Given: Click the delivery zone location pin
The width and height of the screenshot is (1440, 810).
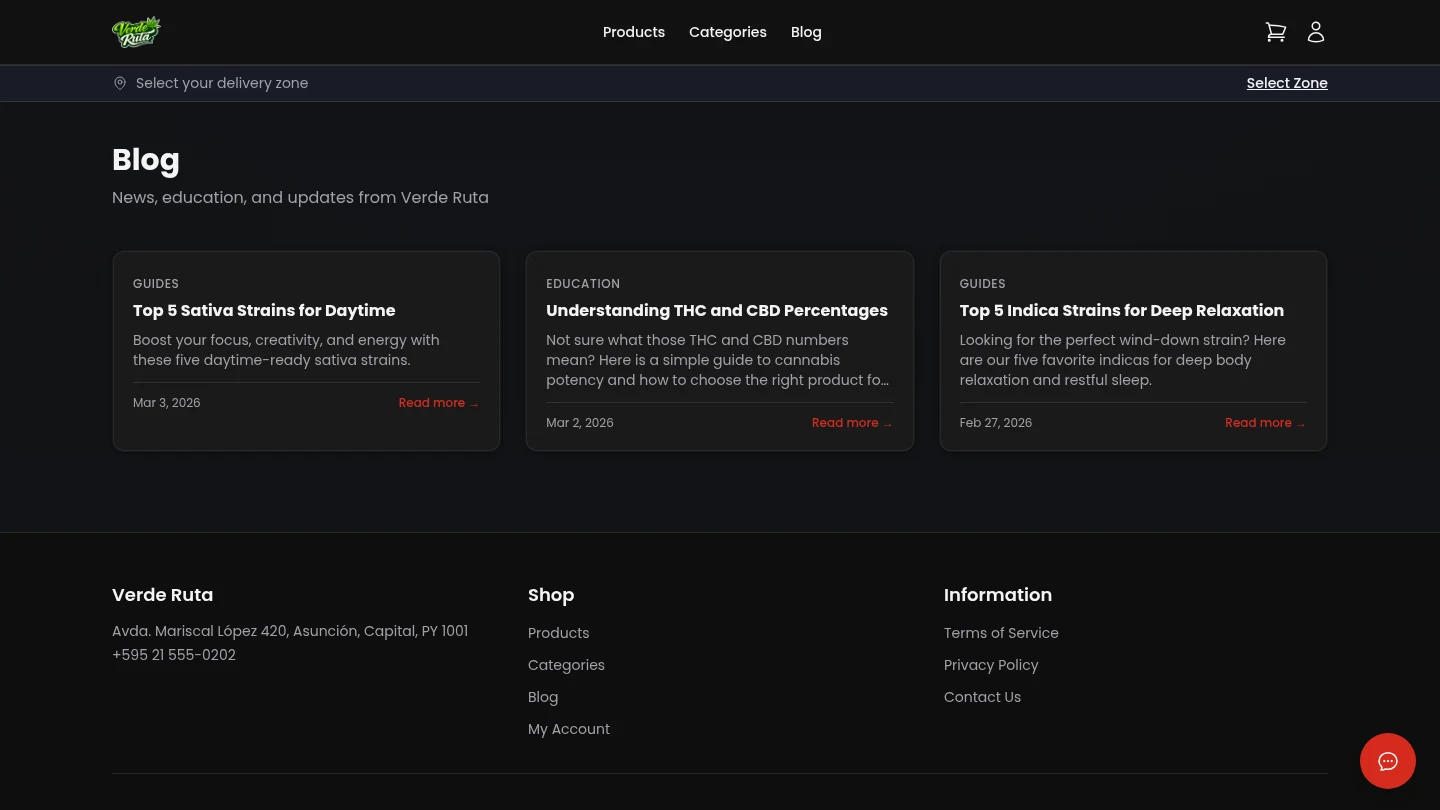Looking at the screenshot, I should [120, 83].
